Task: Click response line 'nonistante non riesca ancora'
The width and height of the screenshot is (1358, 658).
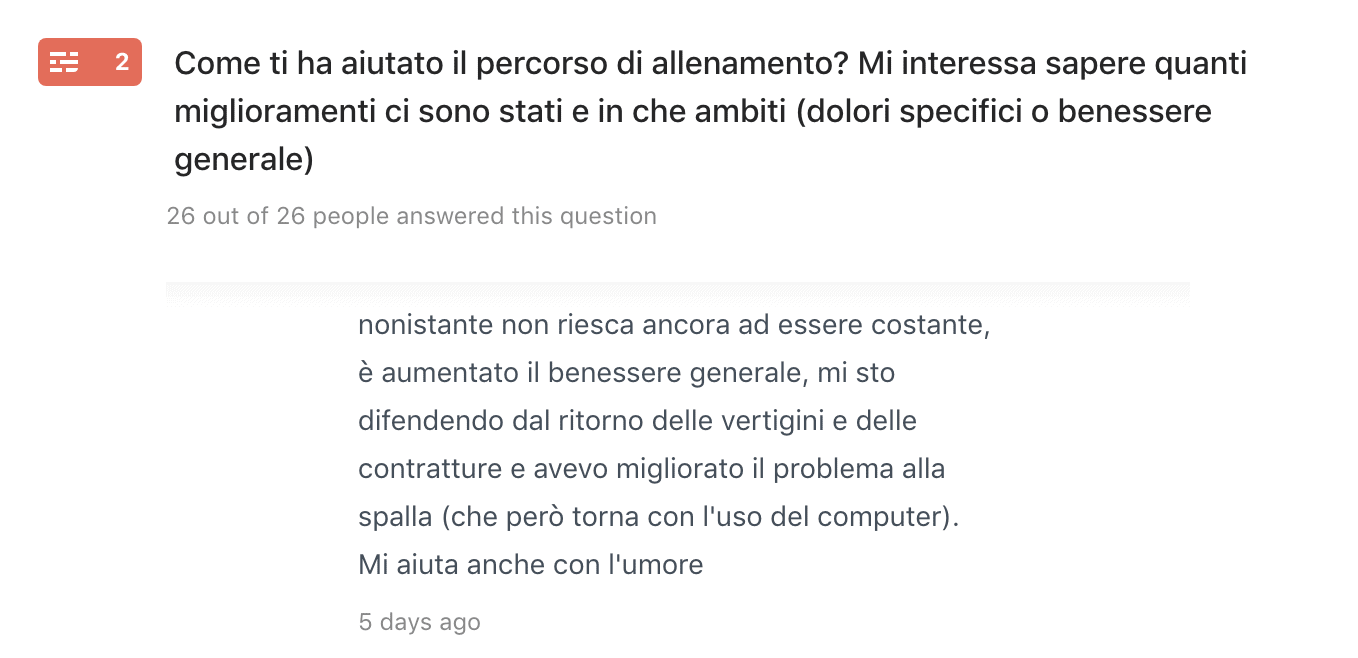Action: pyautogui.click(x=674, y=326)
